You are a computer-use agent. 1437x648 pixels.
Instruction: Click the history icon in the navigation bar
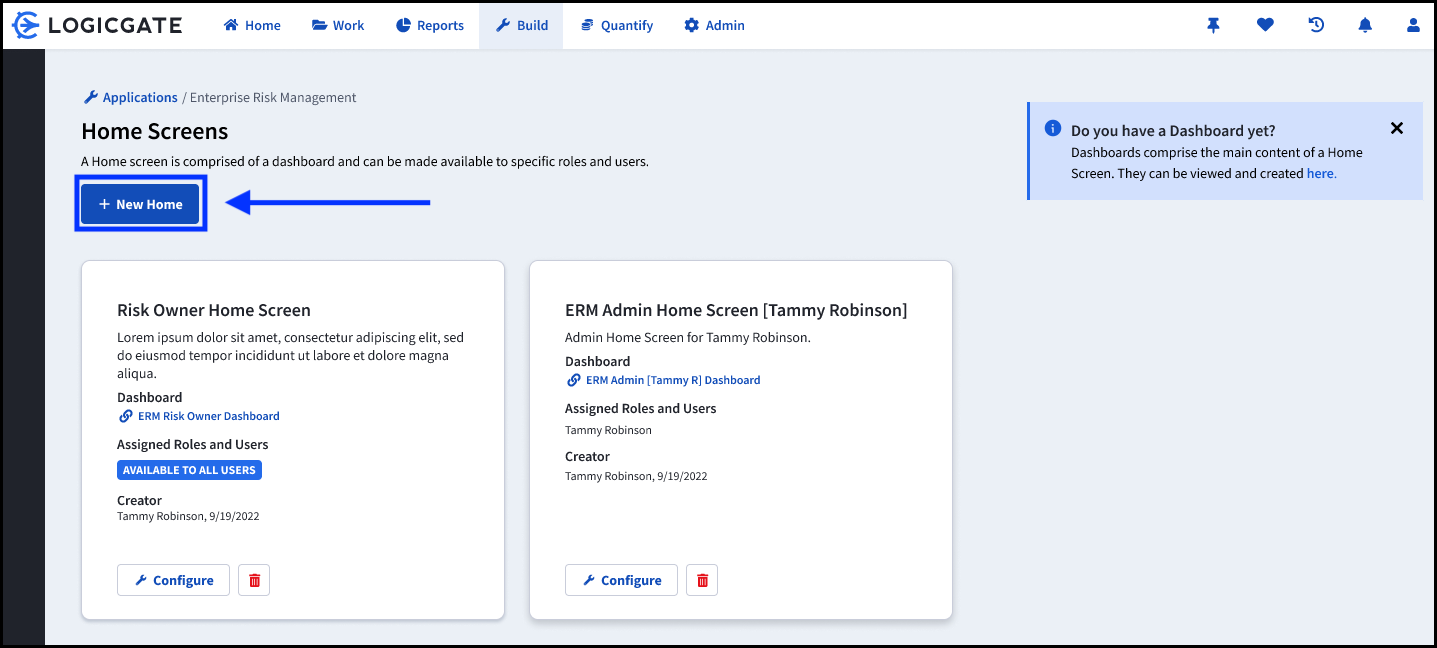1316,25
